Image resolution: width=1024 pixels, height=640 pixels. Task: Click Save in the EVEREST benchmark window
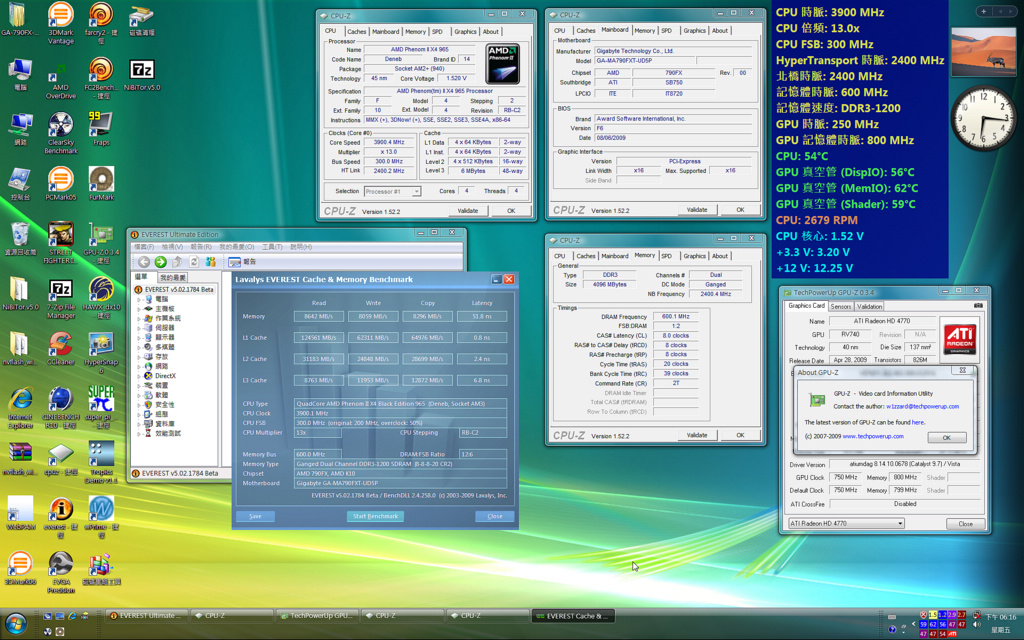tap(255, 516)
